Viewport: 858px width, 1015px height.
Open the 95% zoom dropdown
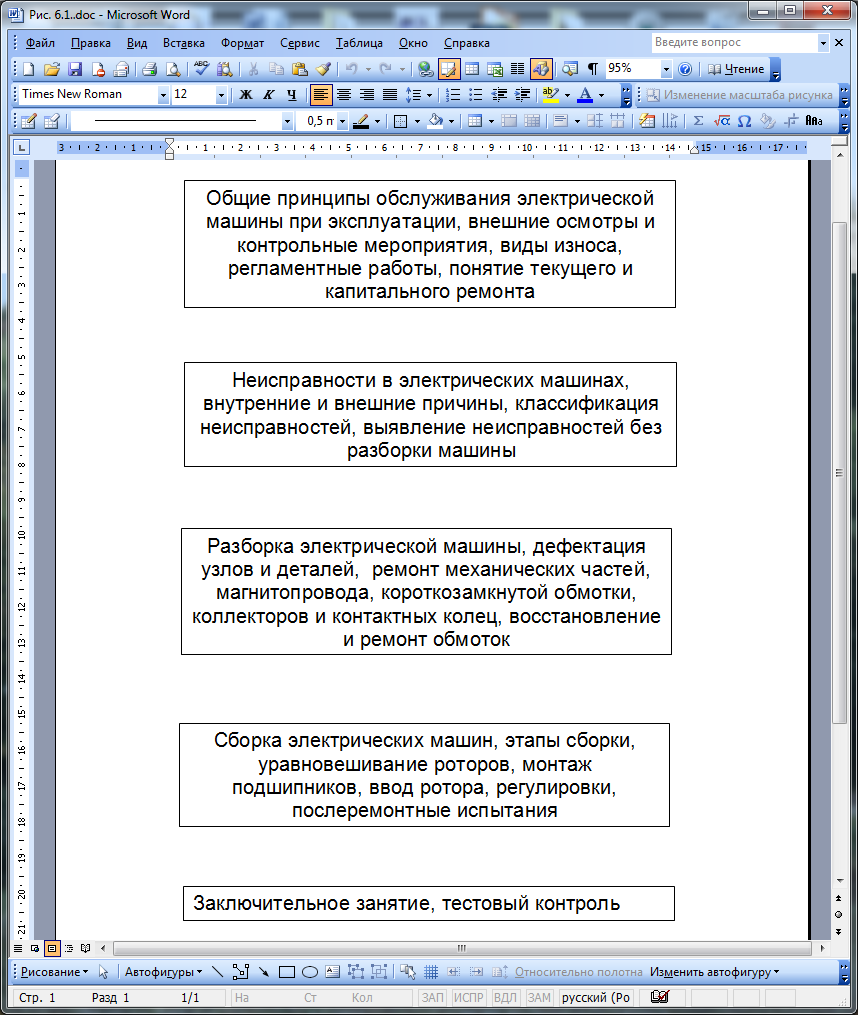click(x=666, y=69)
